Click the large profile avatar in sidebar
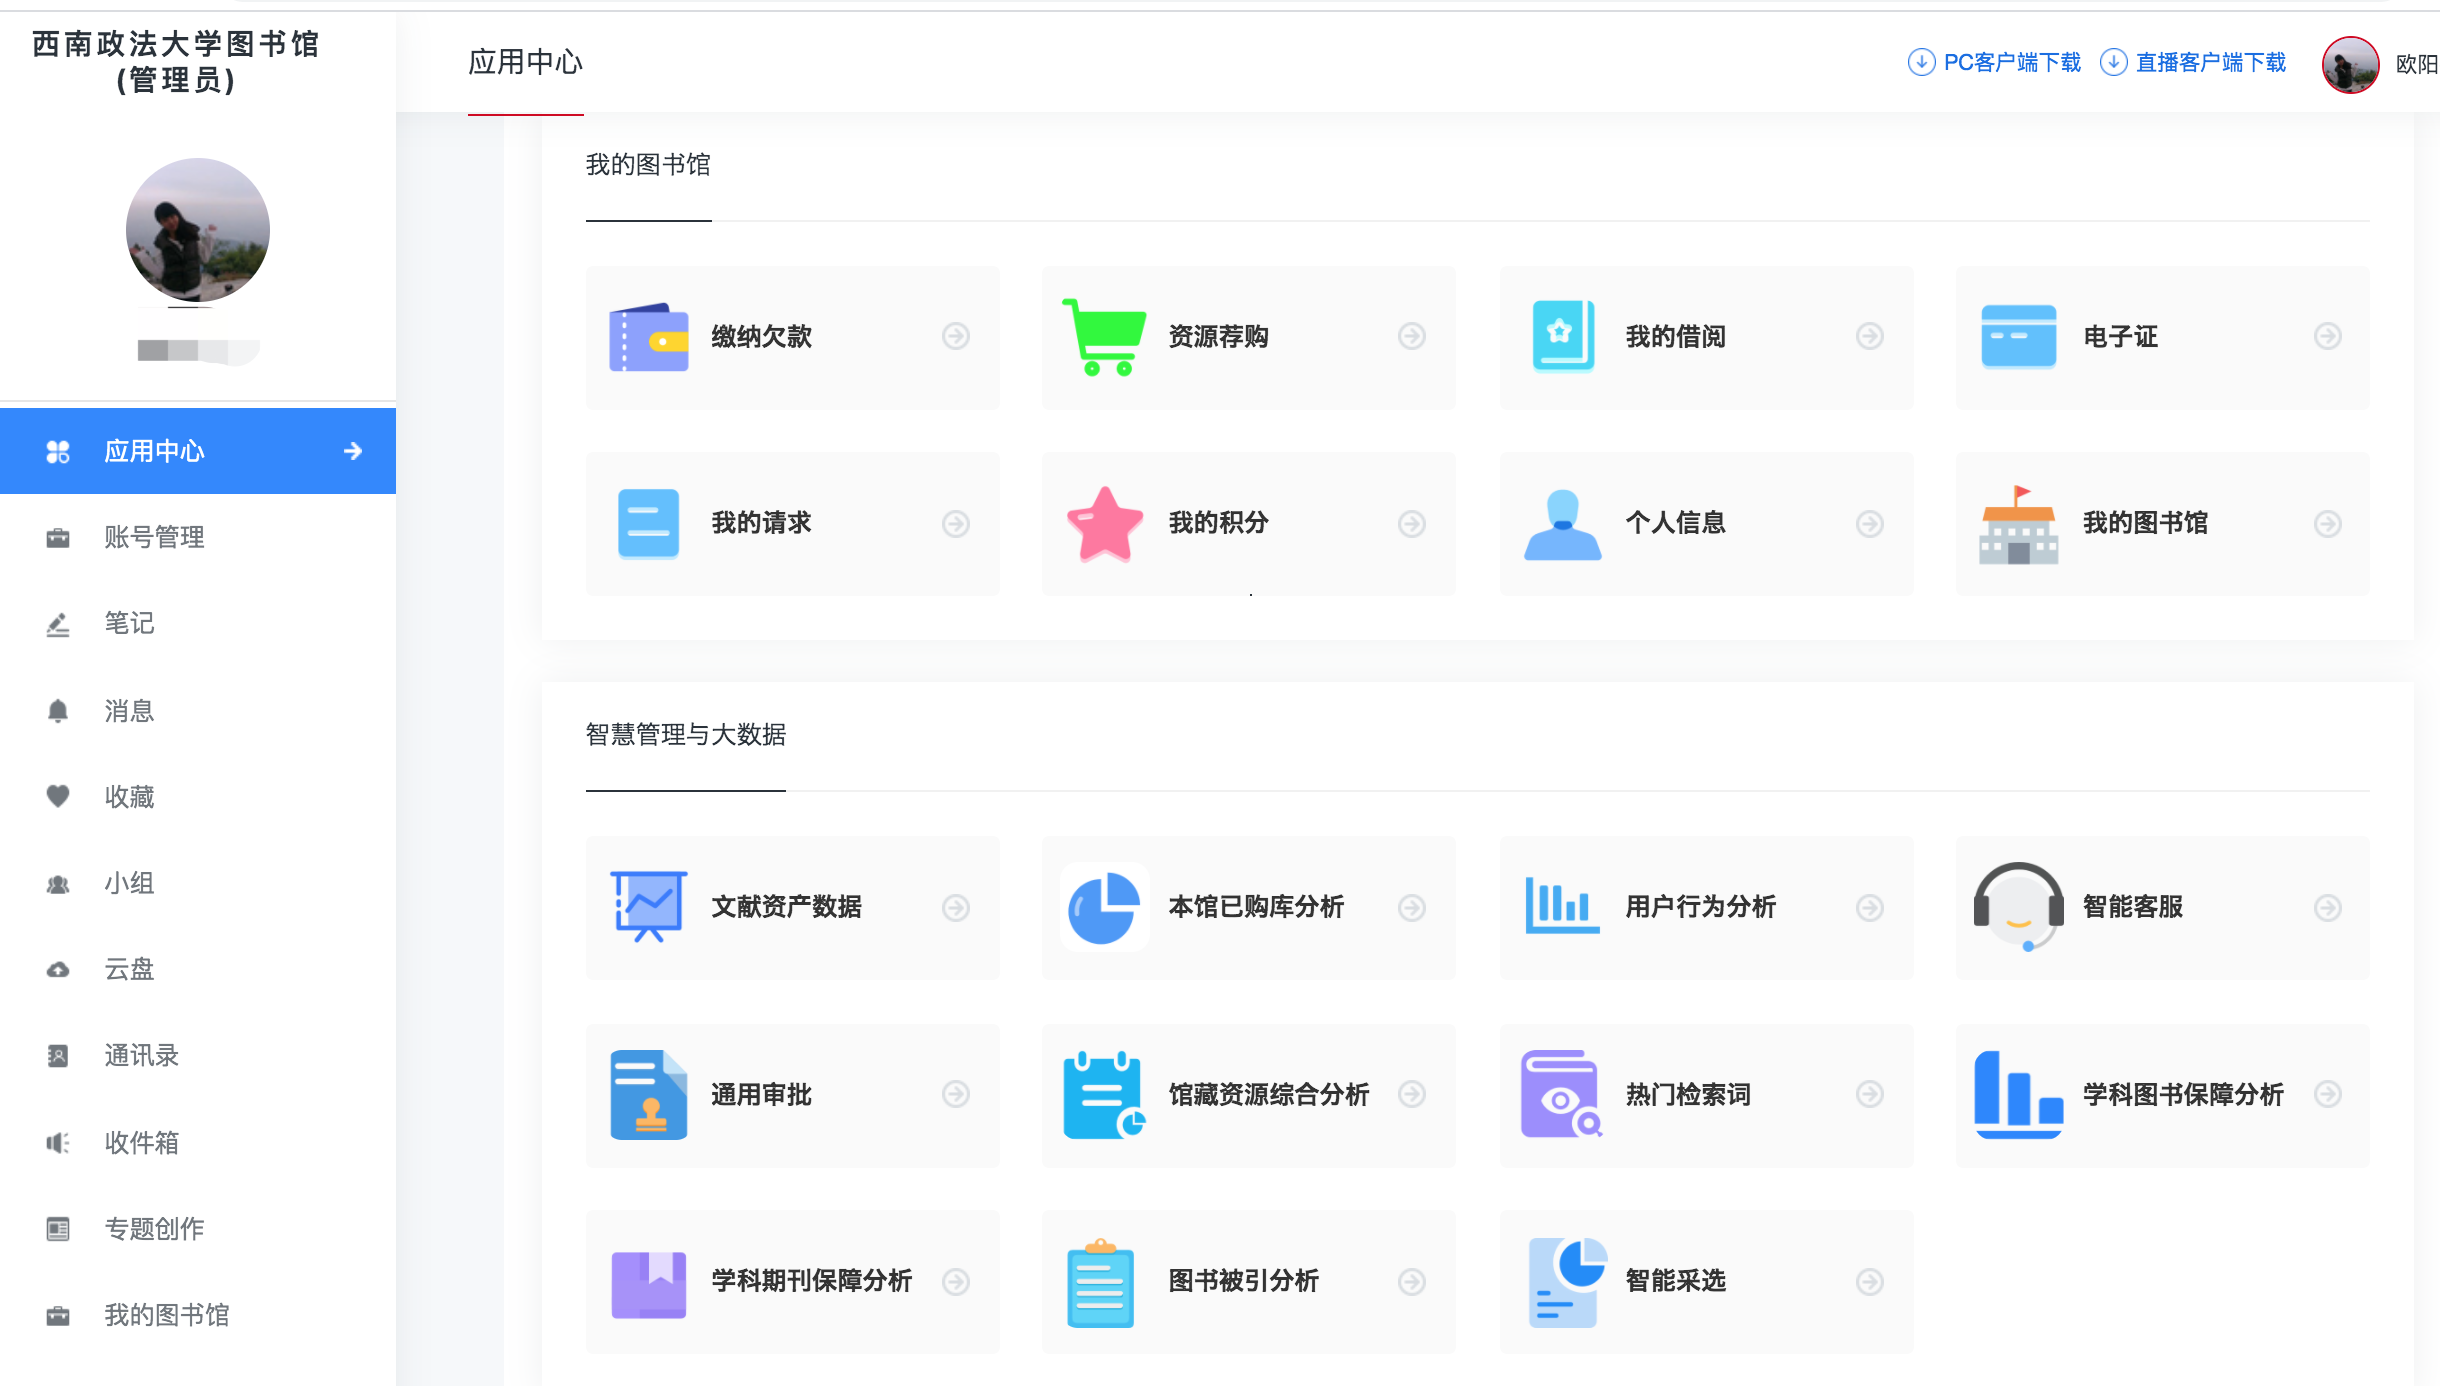 click(198, 230)
